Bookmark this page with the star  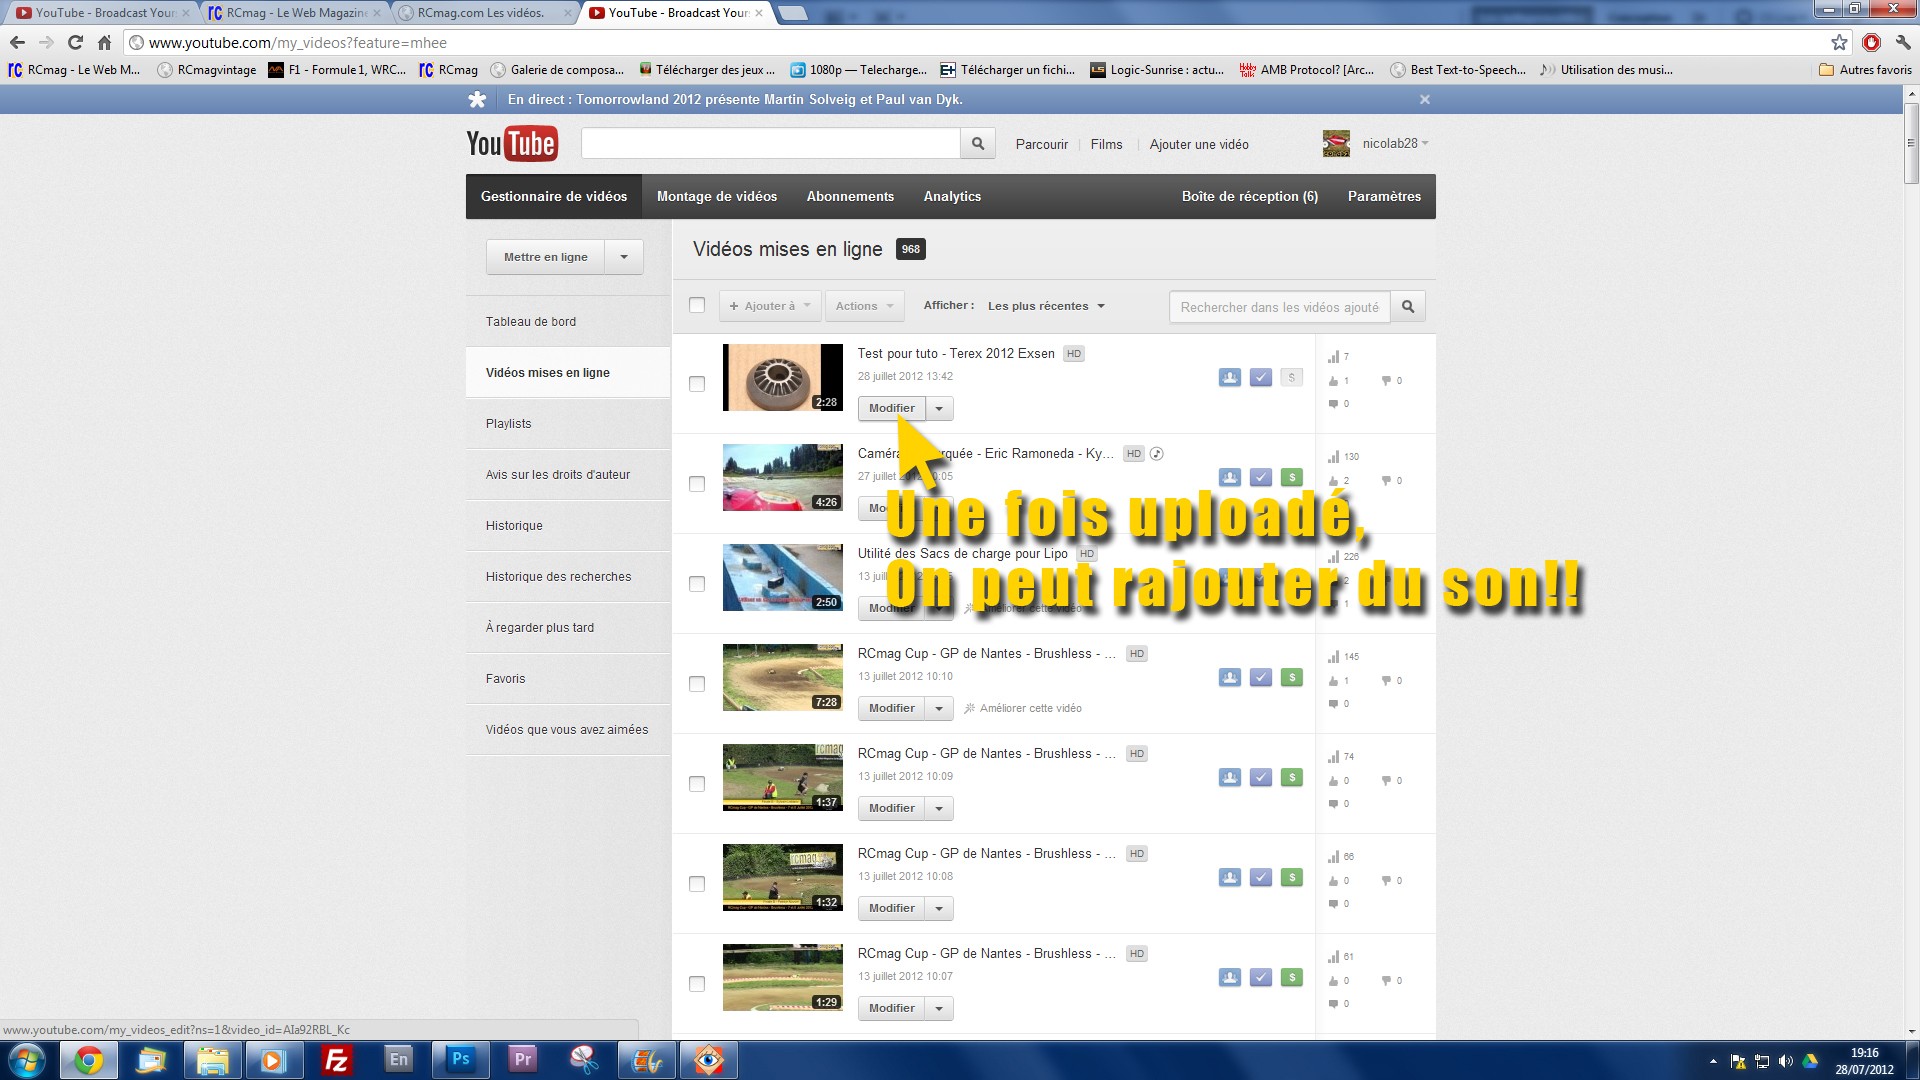click(x=1839, y=42)
